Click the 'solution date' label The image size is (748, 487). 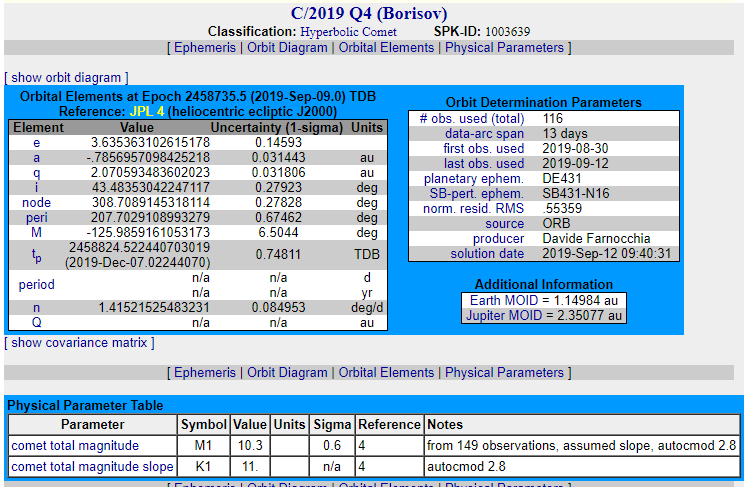point(487,253)
